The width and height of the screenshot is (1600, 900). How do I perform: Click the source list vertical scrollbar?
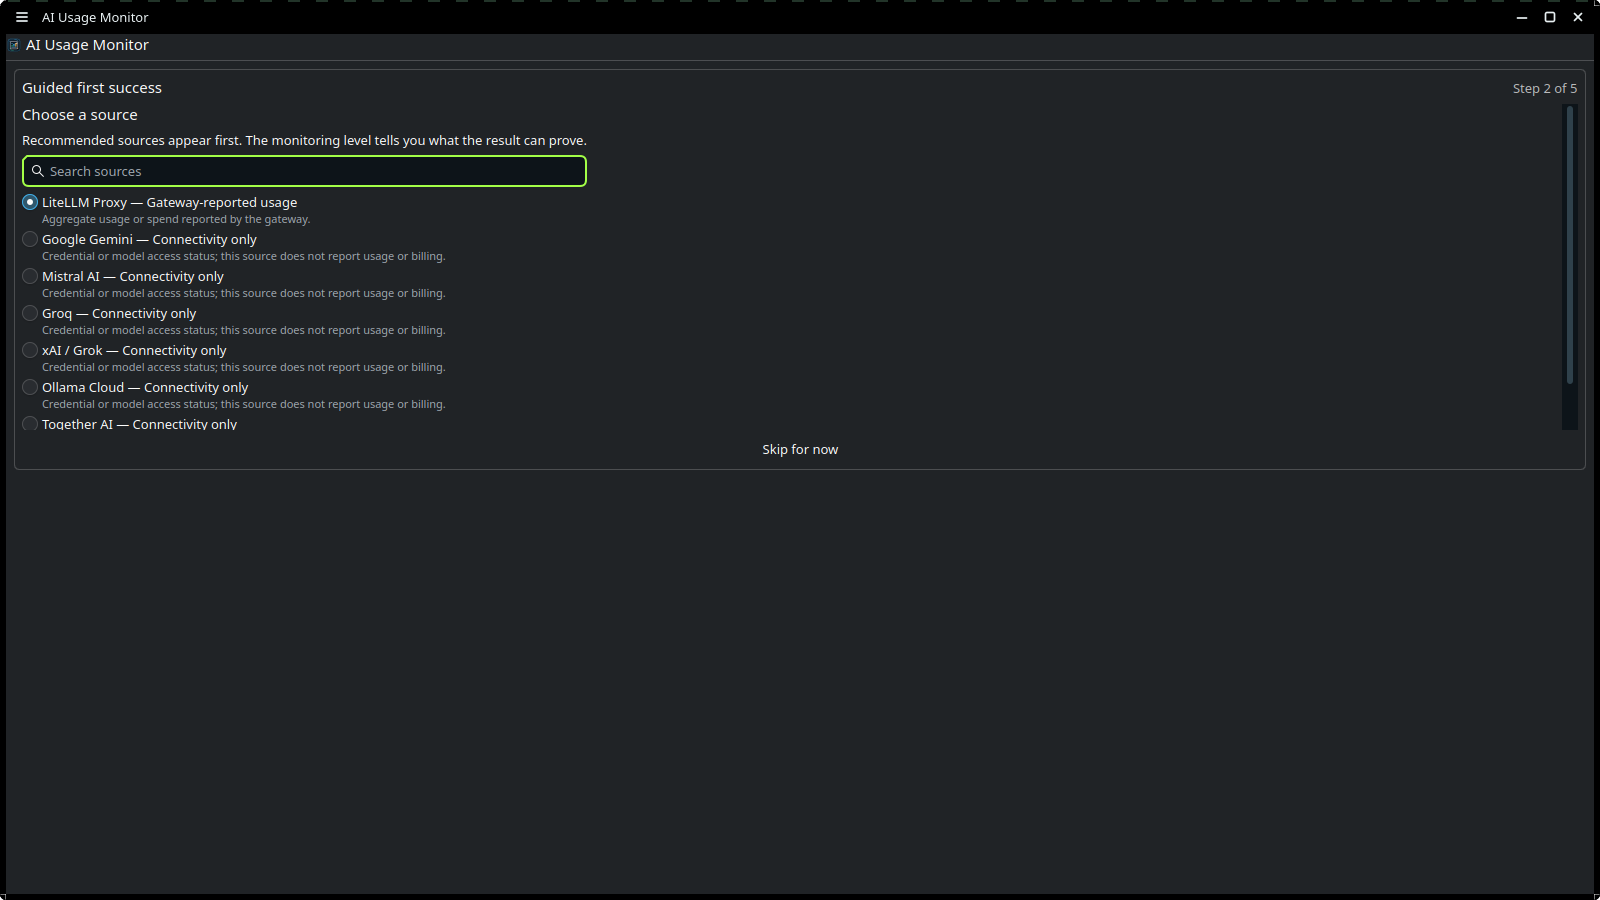1570,267
